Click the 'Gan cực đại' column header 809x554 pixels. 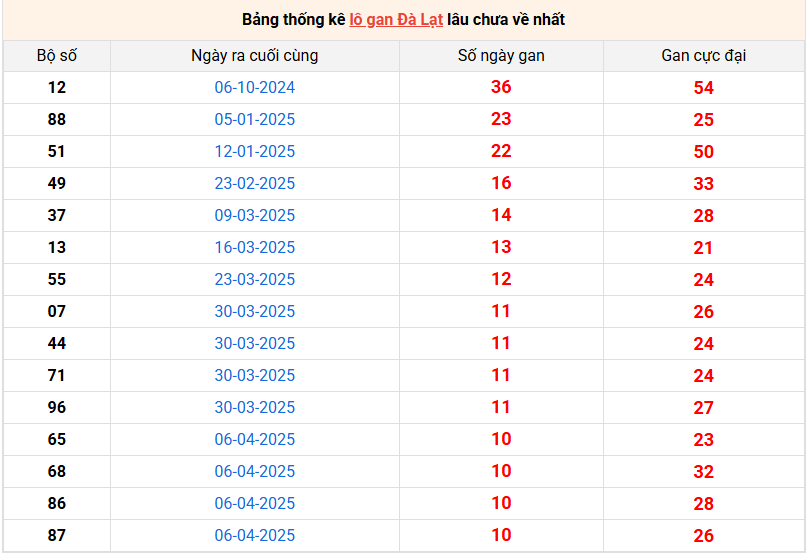[x=704, y=56]
